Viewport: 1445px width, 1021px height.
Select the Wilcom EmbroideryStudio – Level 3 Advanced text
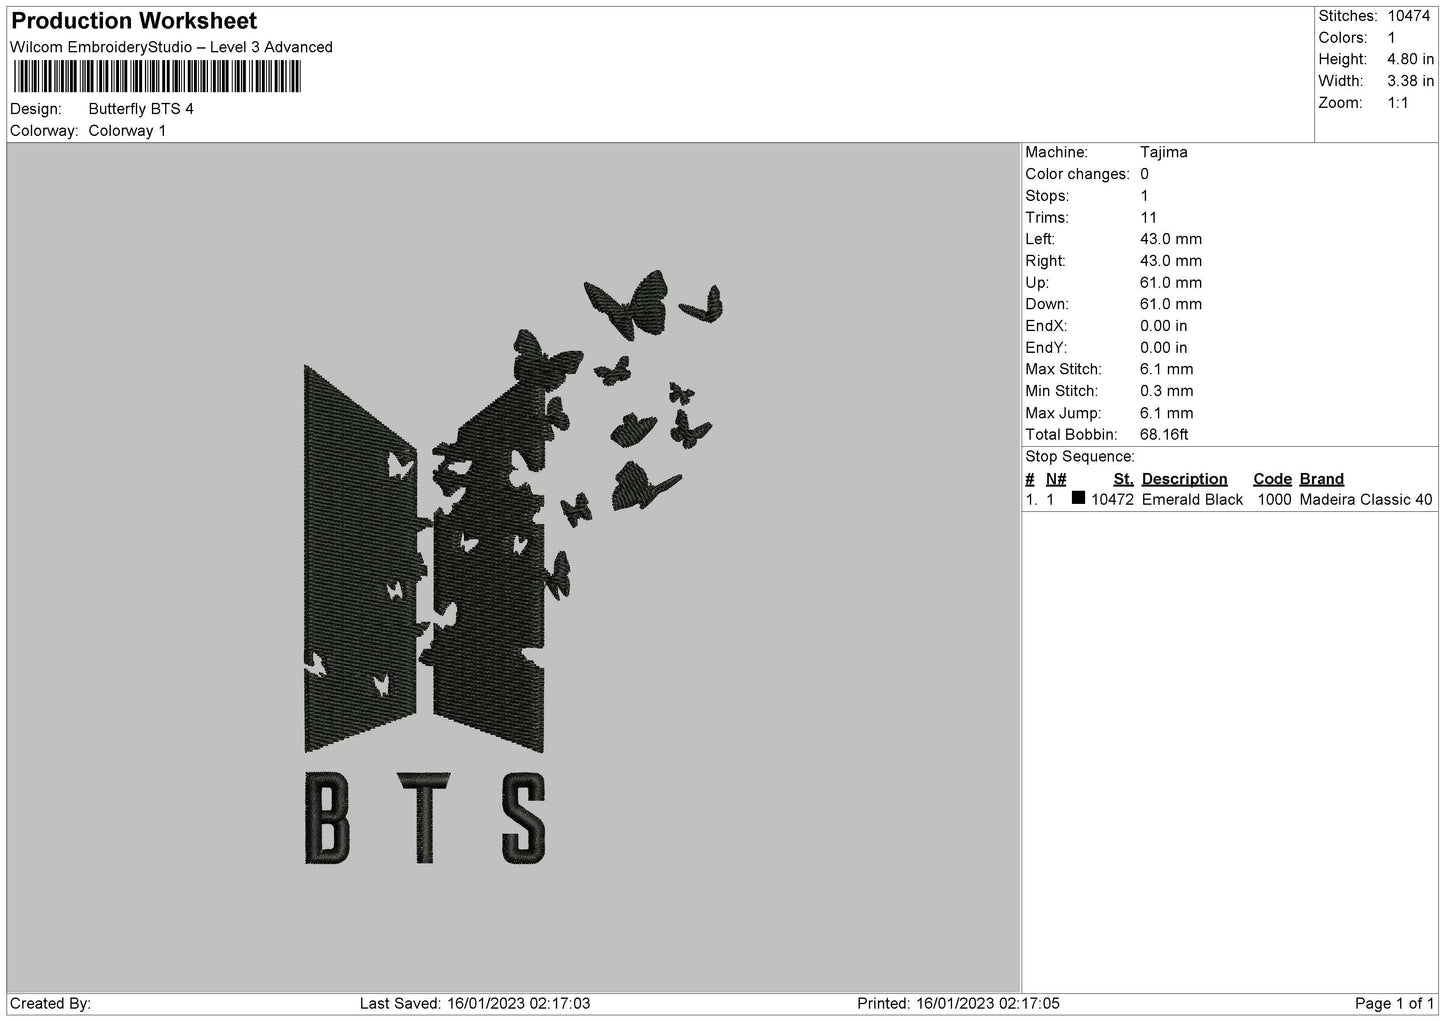(171, 47)
